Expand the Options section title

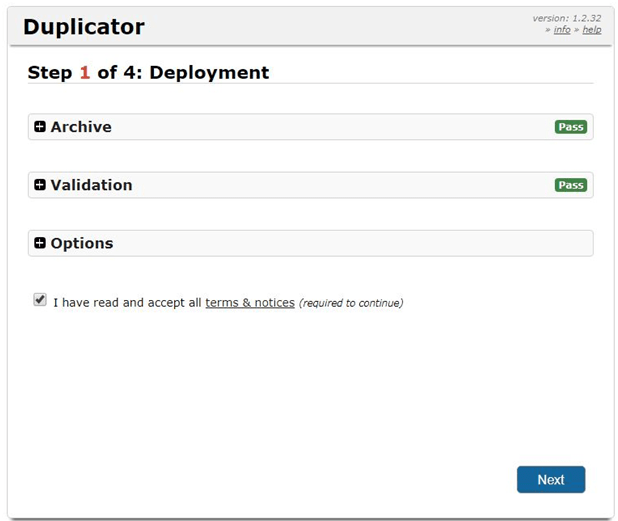pyautogui.click(x=82, y=243)
